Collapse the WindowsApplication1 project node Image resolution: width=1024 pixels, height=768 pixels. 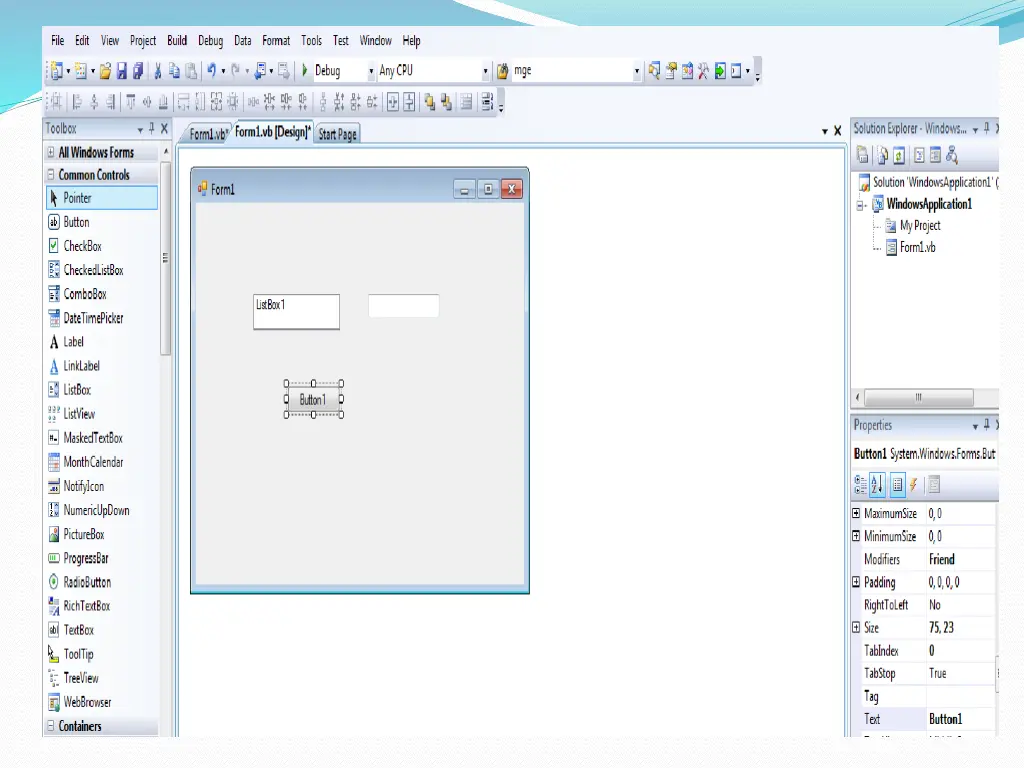pyautogui.click(x=861, y=205)
